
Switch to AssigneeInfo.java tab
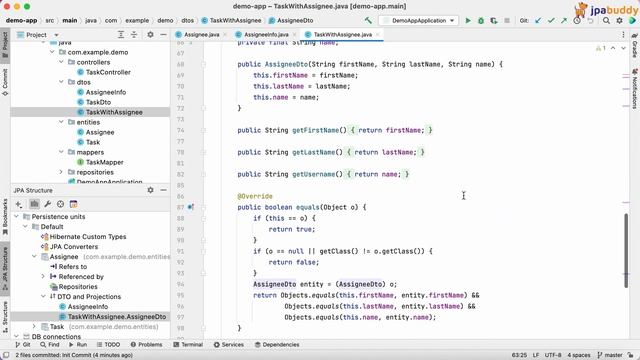pos(266,35)
